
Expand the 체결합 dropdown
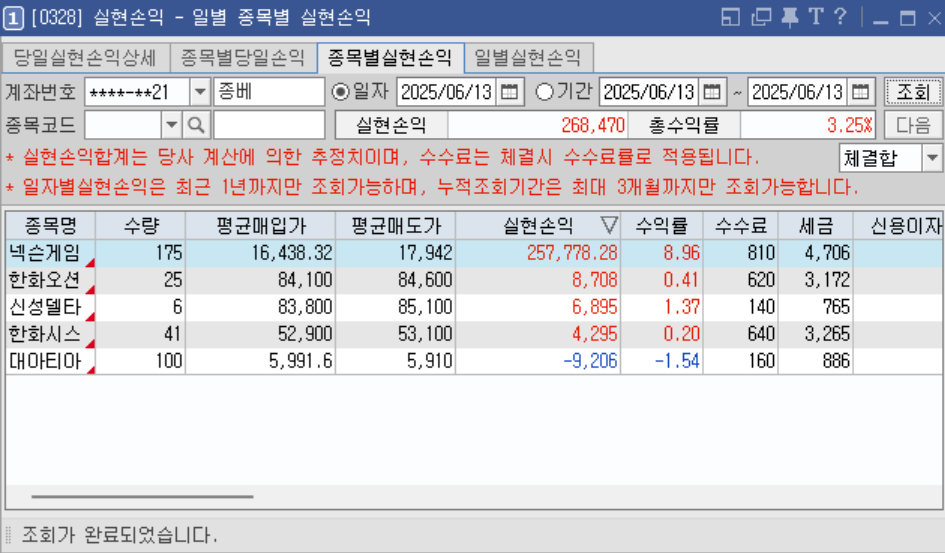(x=932, y=158)
